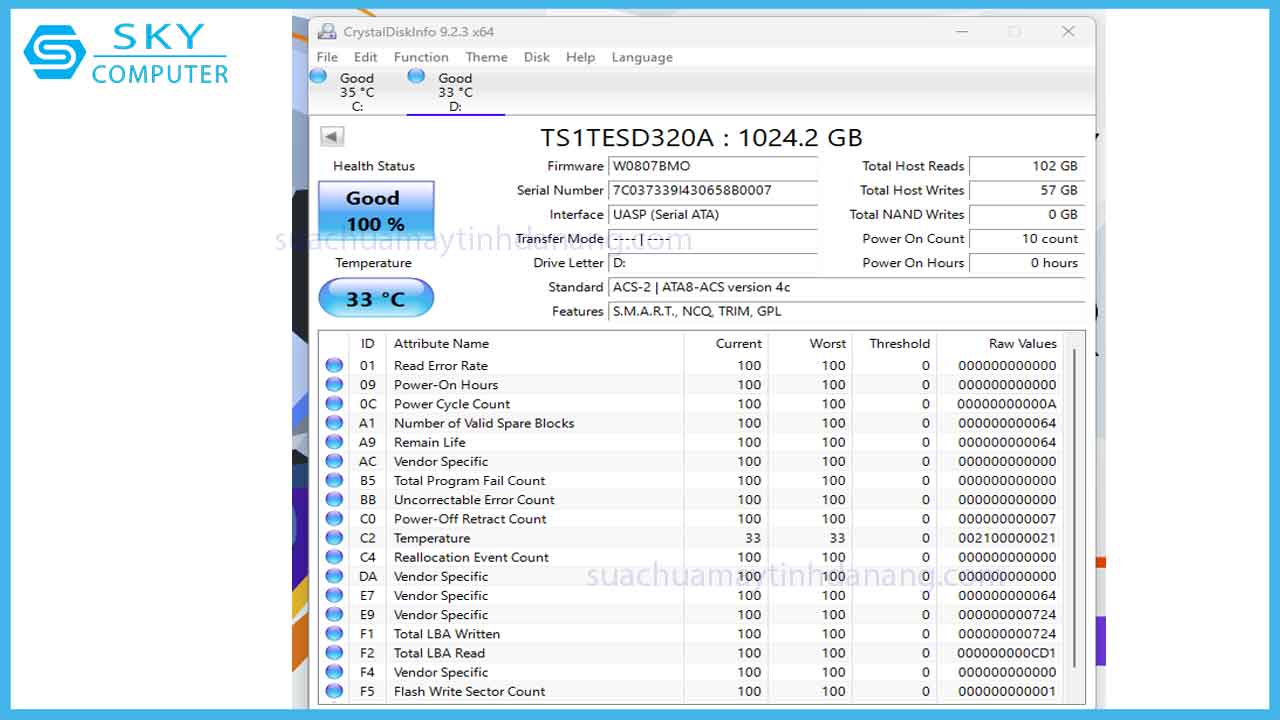Click the back arrow navigation button
Viewport: 1280px width, 720px height.
pyautogui.click(x=330, y=134)
